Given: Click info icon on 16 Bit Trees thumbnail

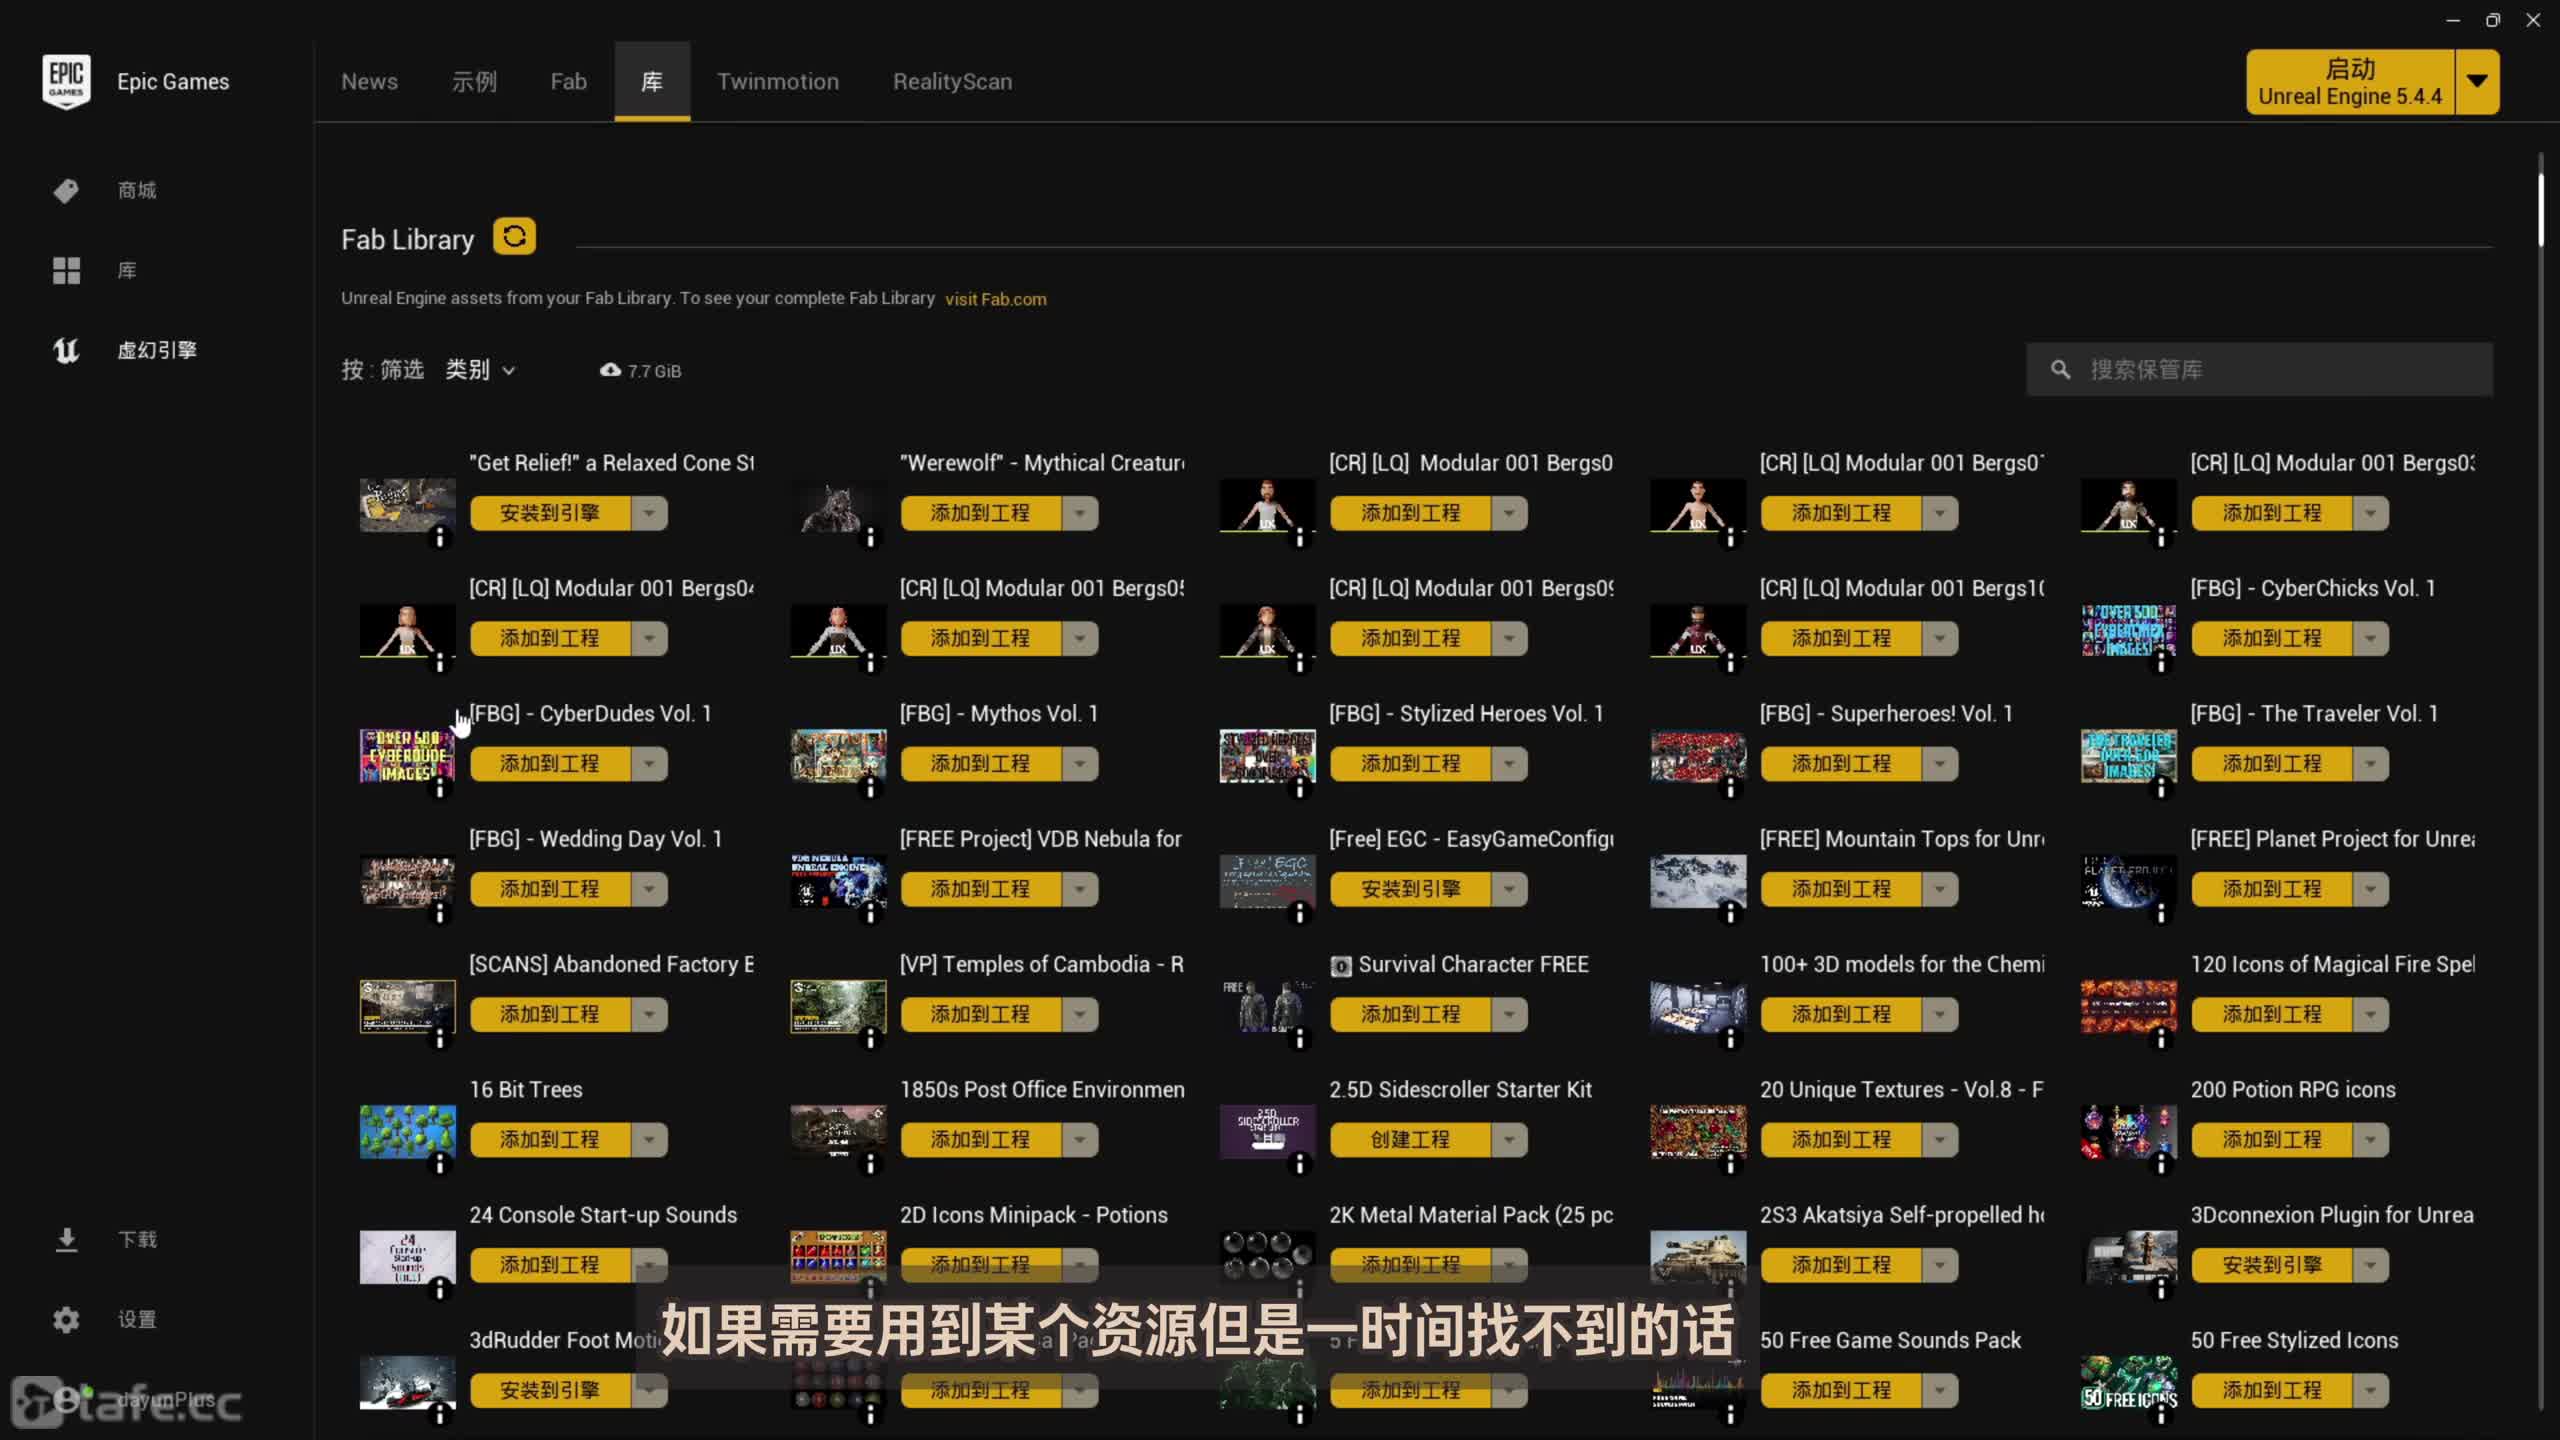Looking at the screenshot, I should point(440,1164).
